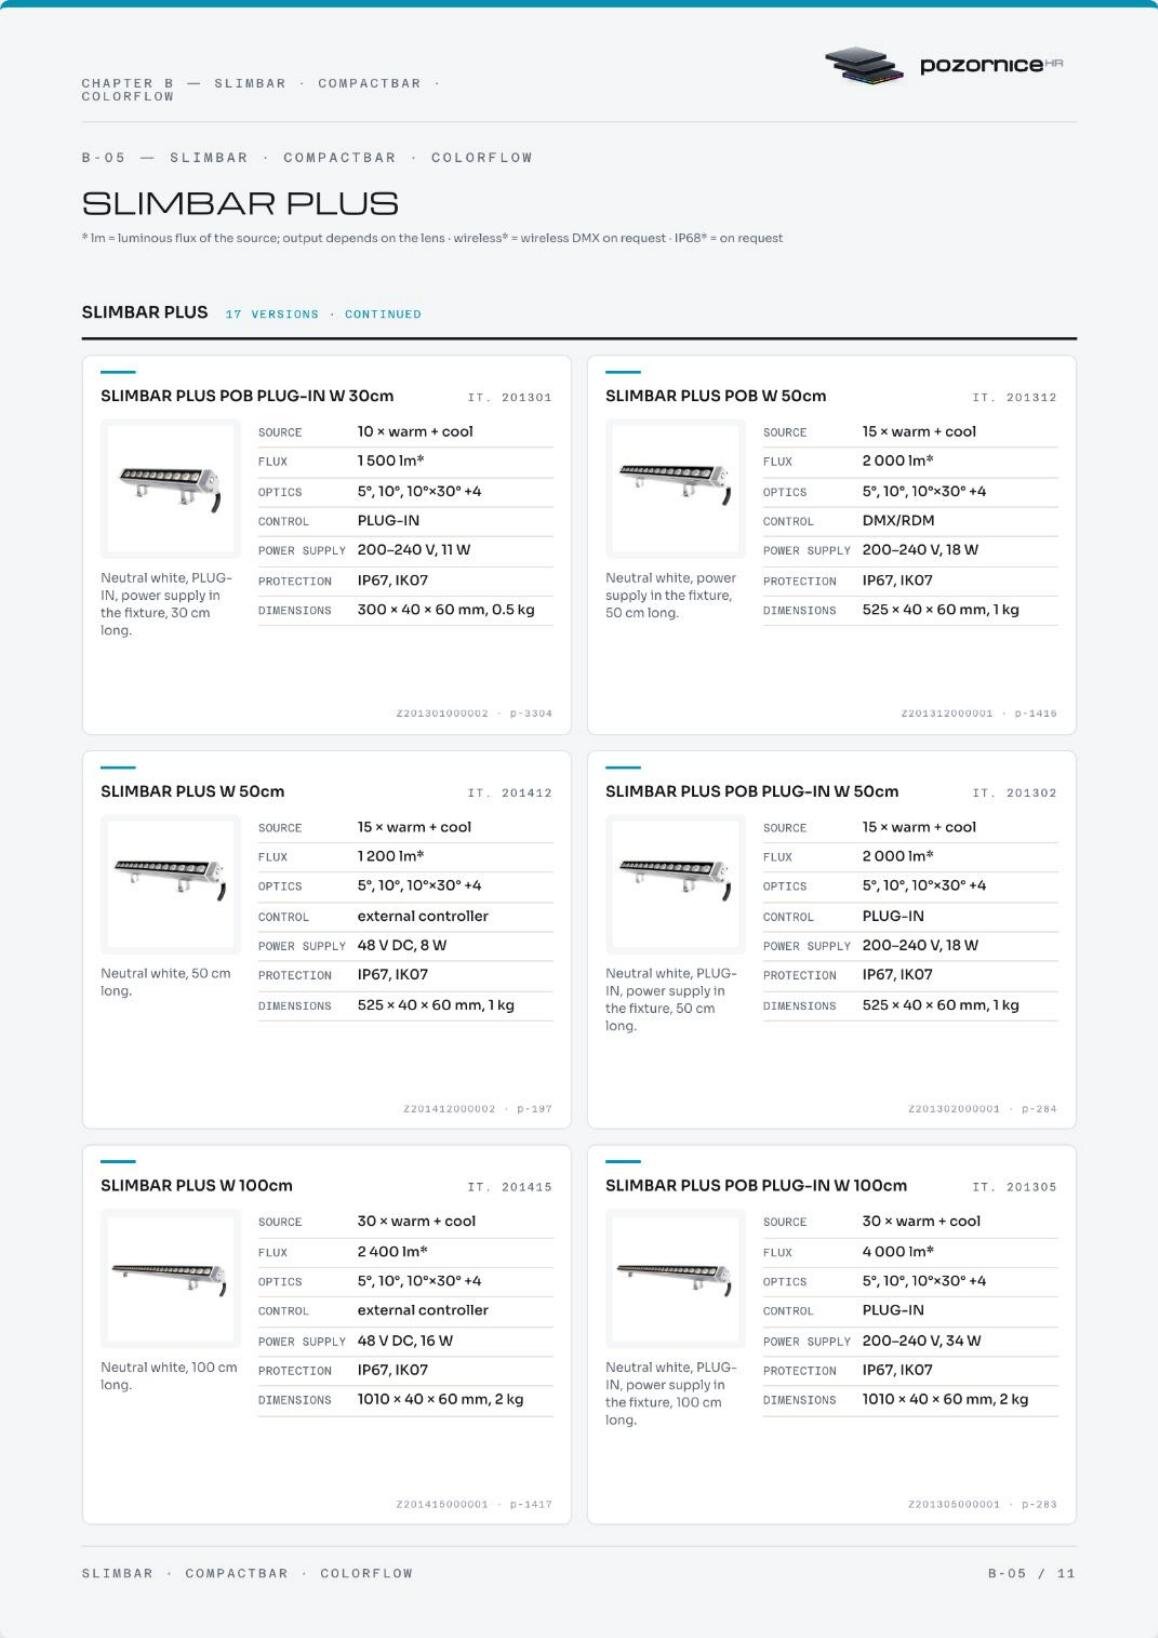Open the SLIMBAR PLUS POB PLUG-IN W 100cm image

point(675,1277)
